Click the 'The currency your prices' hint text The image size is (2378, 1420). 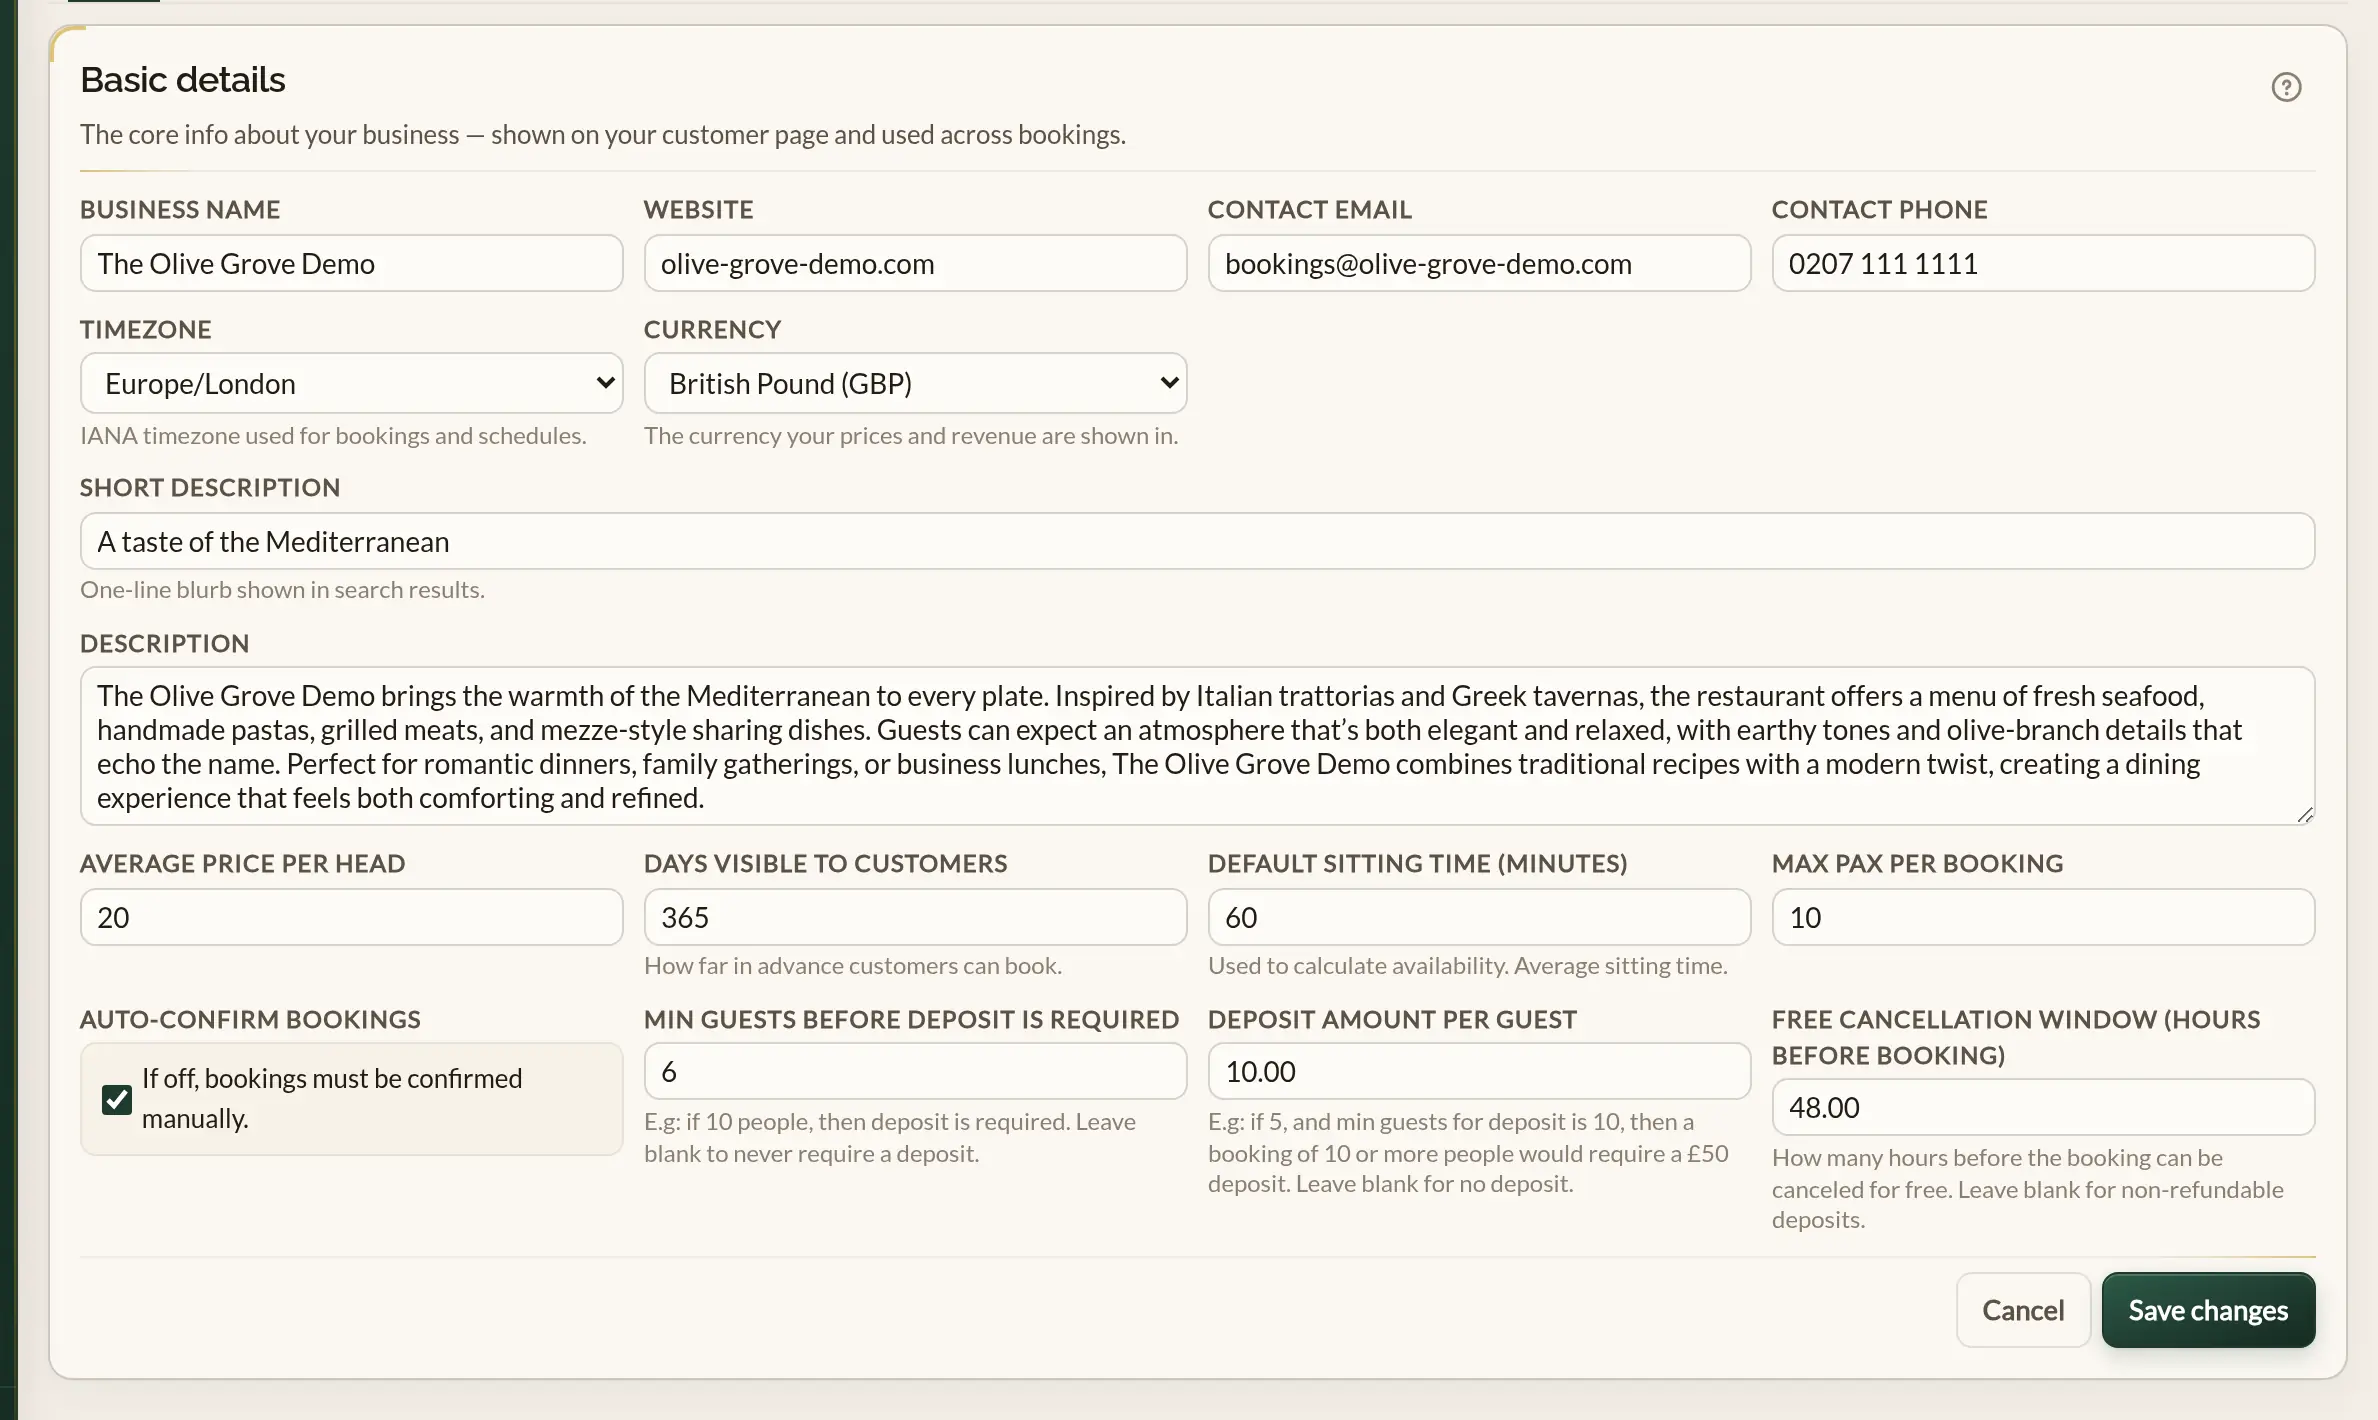point(911,436)
